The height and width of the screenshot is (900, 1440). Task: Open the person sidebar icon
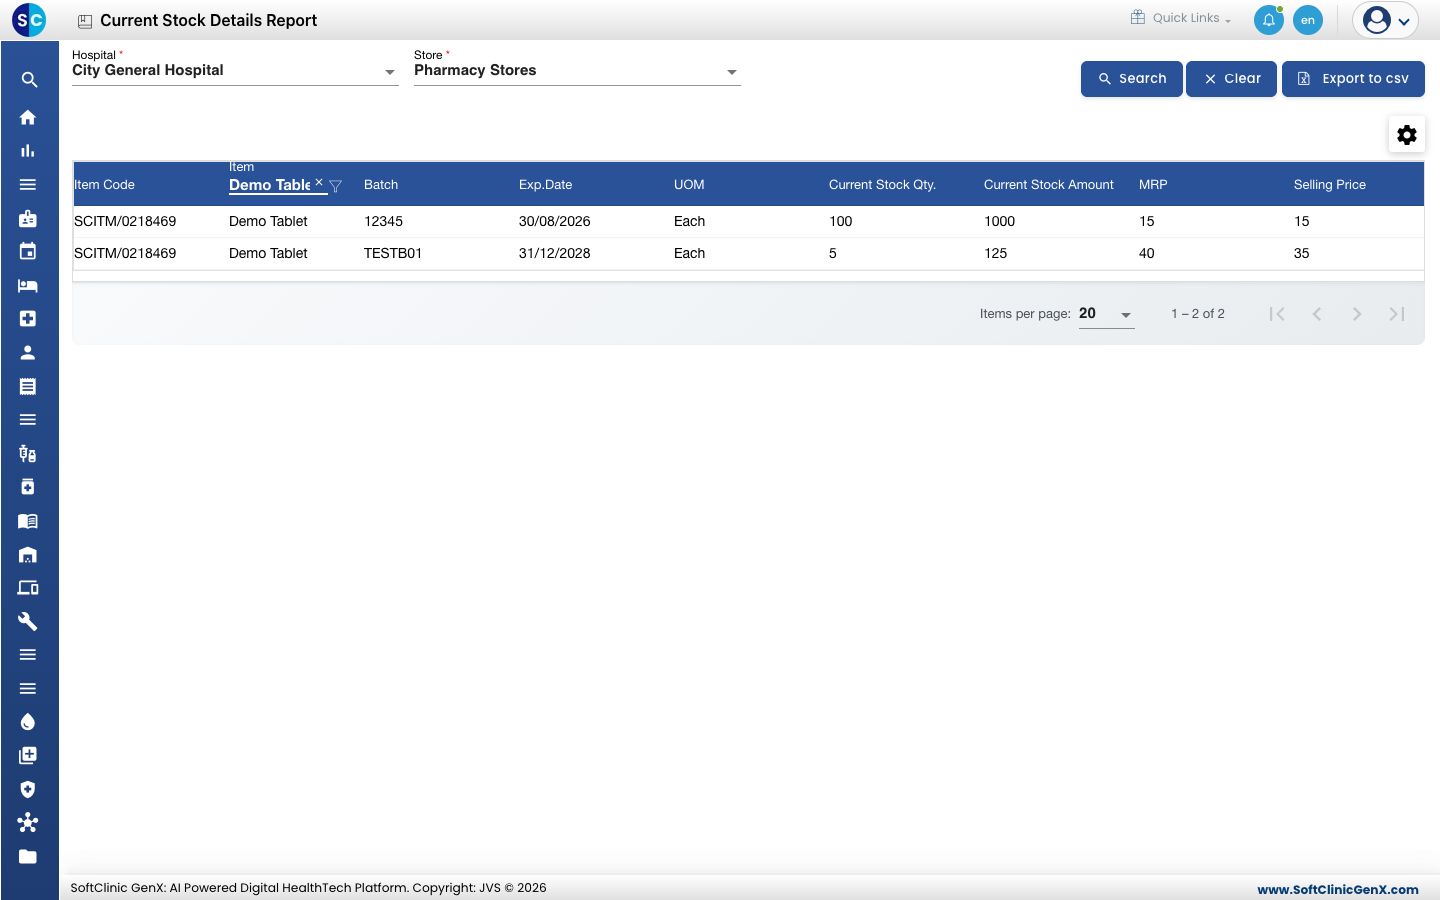28,352
